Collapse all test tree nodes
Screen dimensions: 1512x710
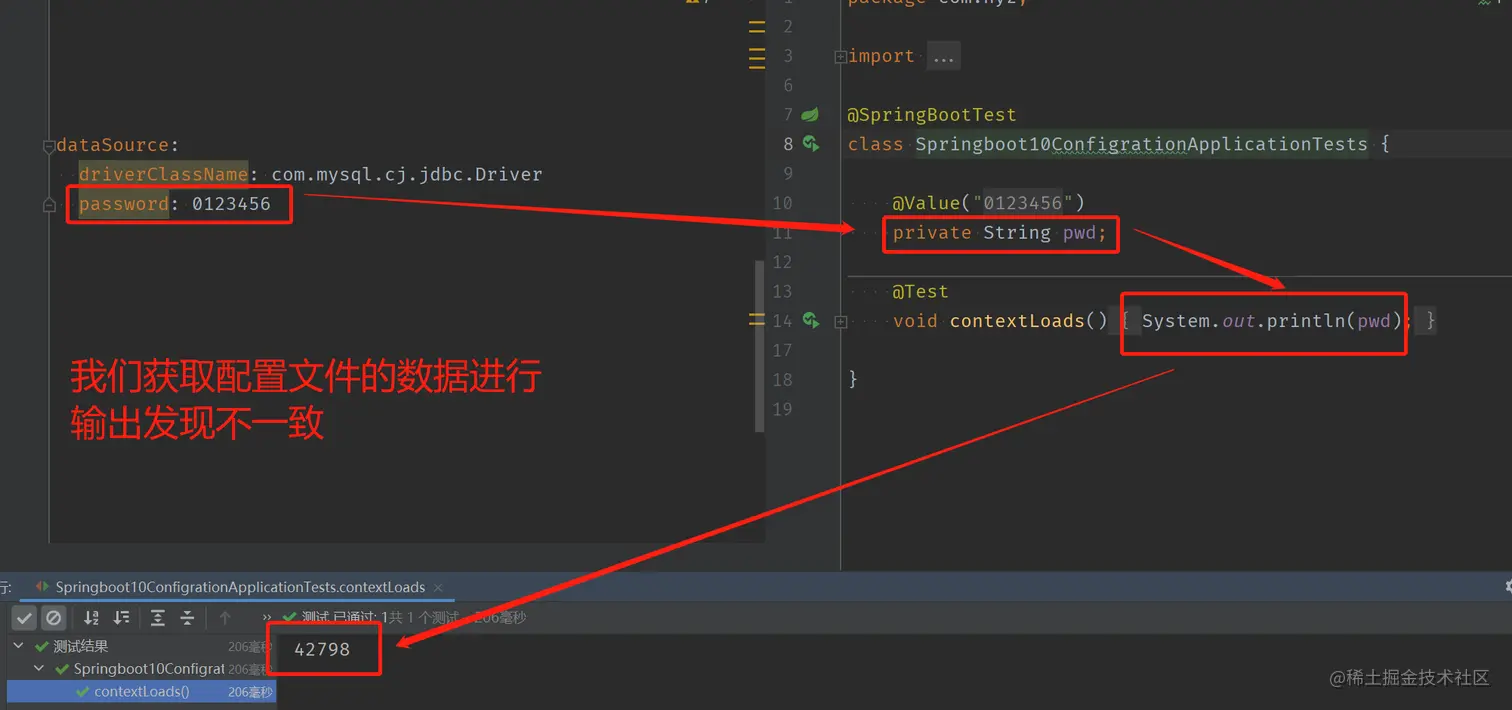coord(187,618)
